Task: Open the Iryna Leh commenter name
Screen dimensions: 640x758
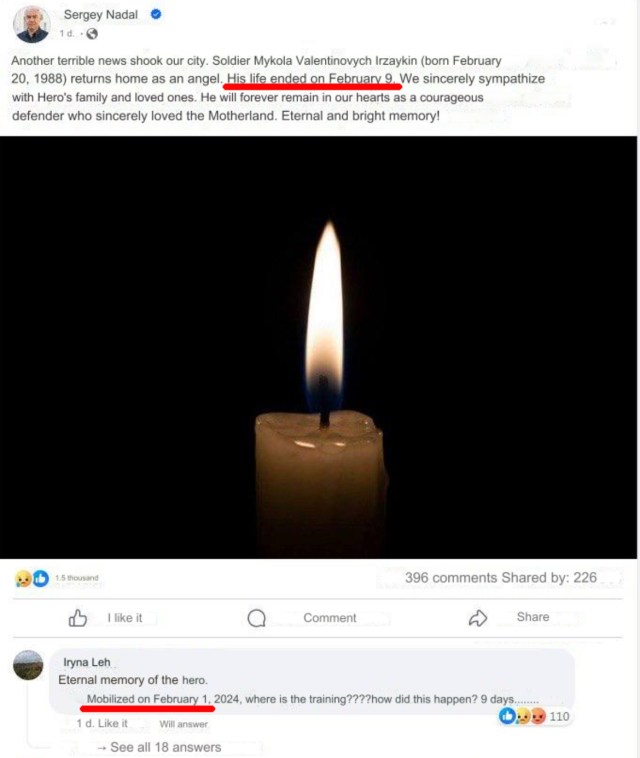Action: click(x=87, y=662)
